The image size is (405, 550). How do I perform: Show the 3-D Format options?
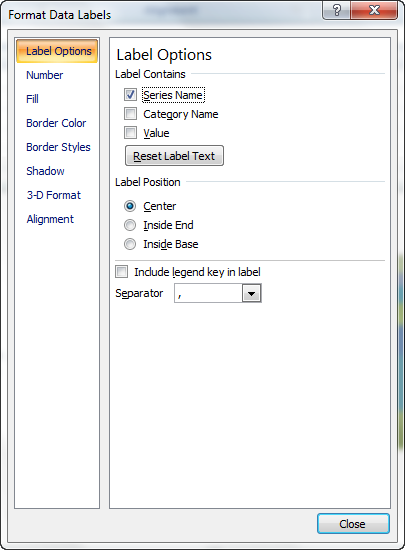pos(54,195)
